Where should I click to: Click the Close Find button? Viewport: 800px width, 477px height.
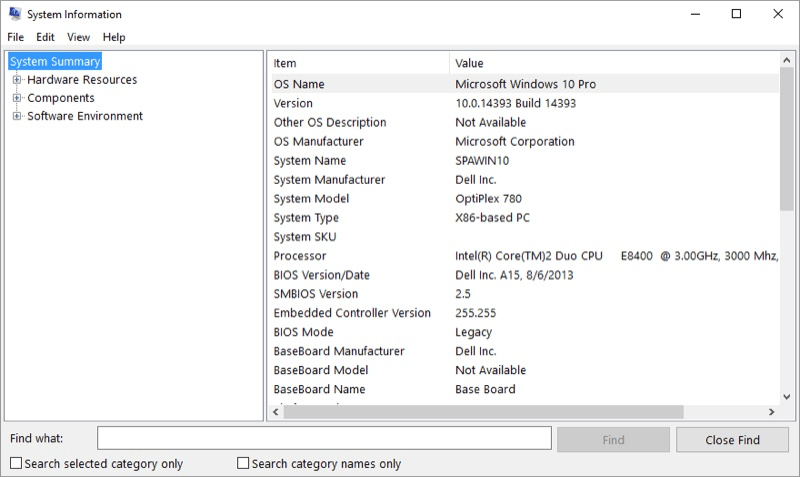tap(732, 440)
